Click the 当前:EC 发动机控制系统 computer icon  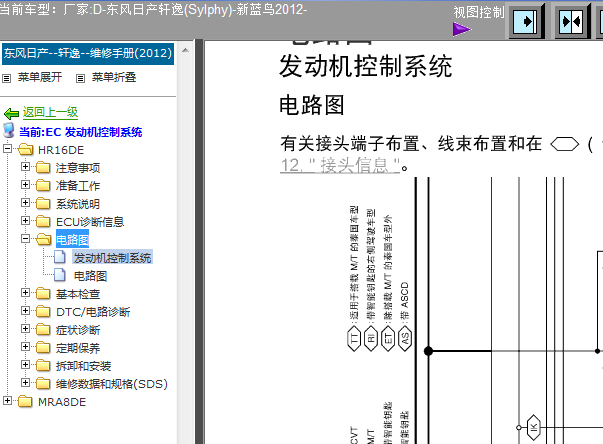pyautogui.click(x=8, y=131)
